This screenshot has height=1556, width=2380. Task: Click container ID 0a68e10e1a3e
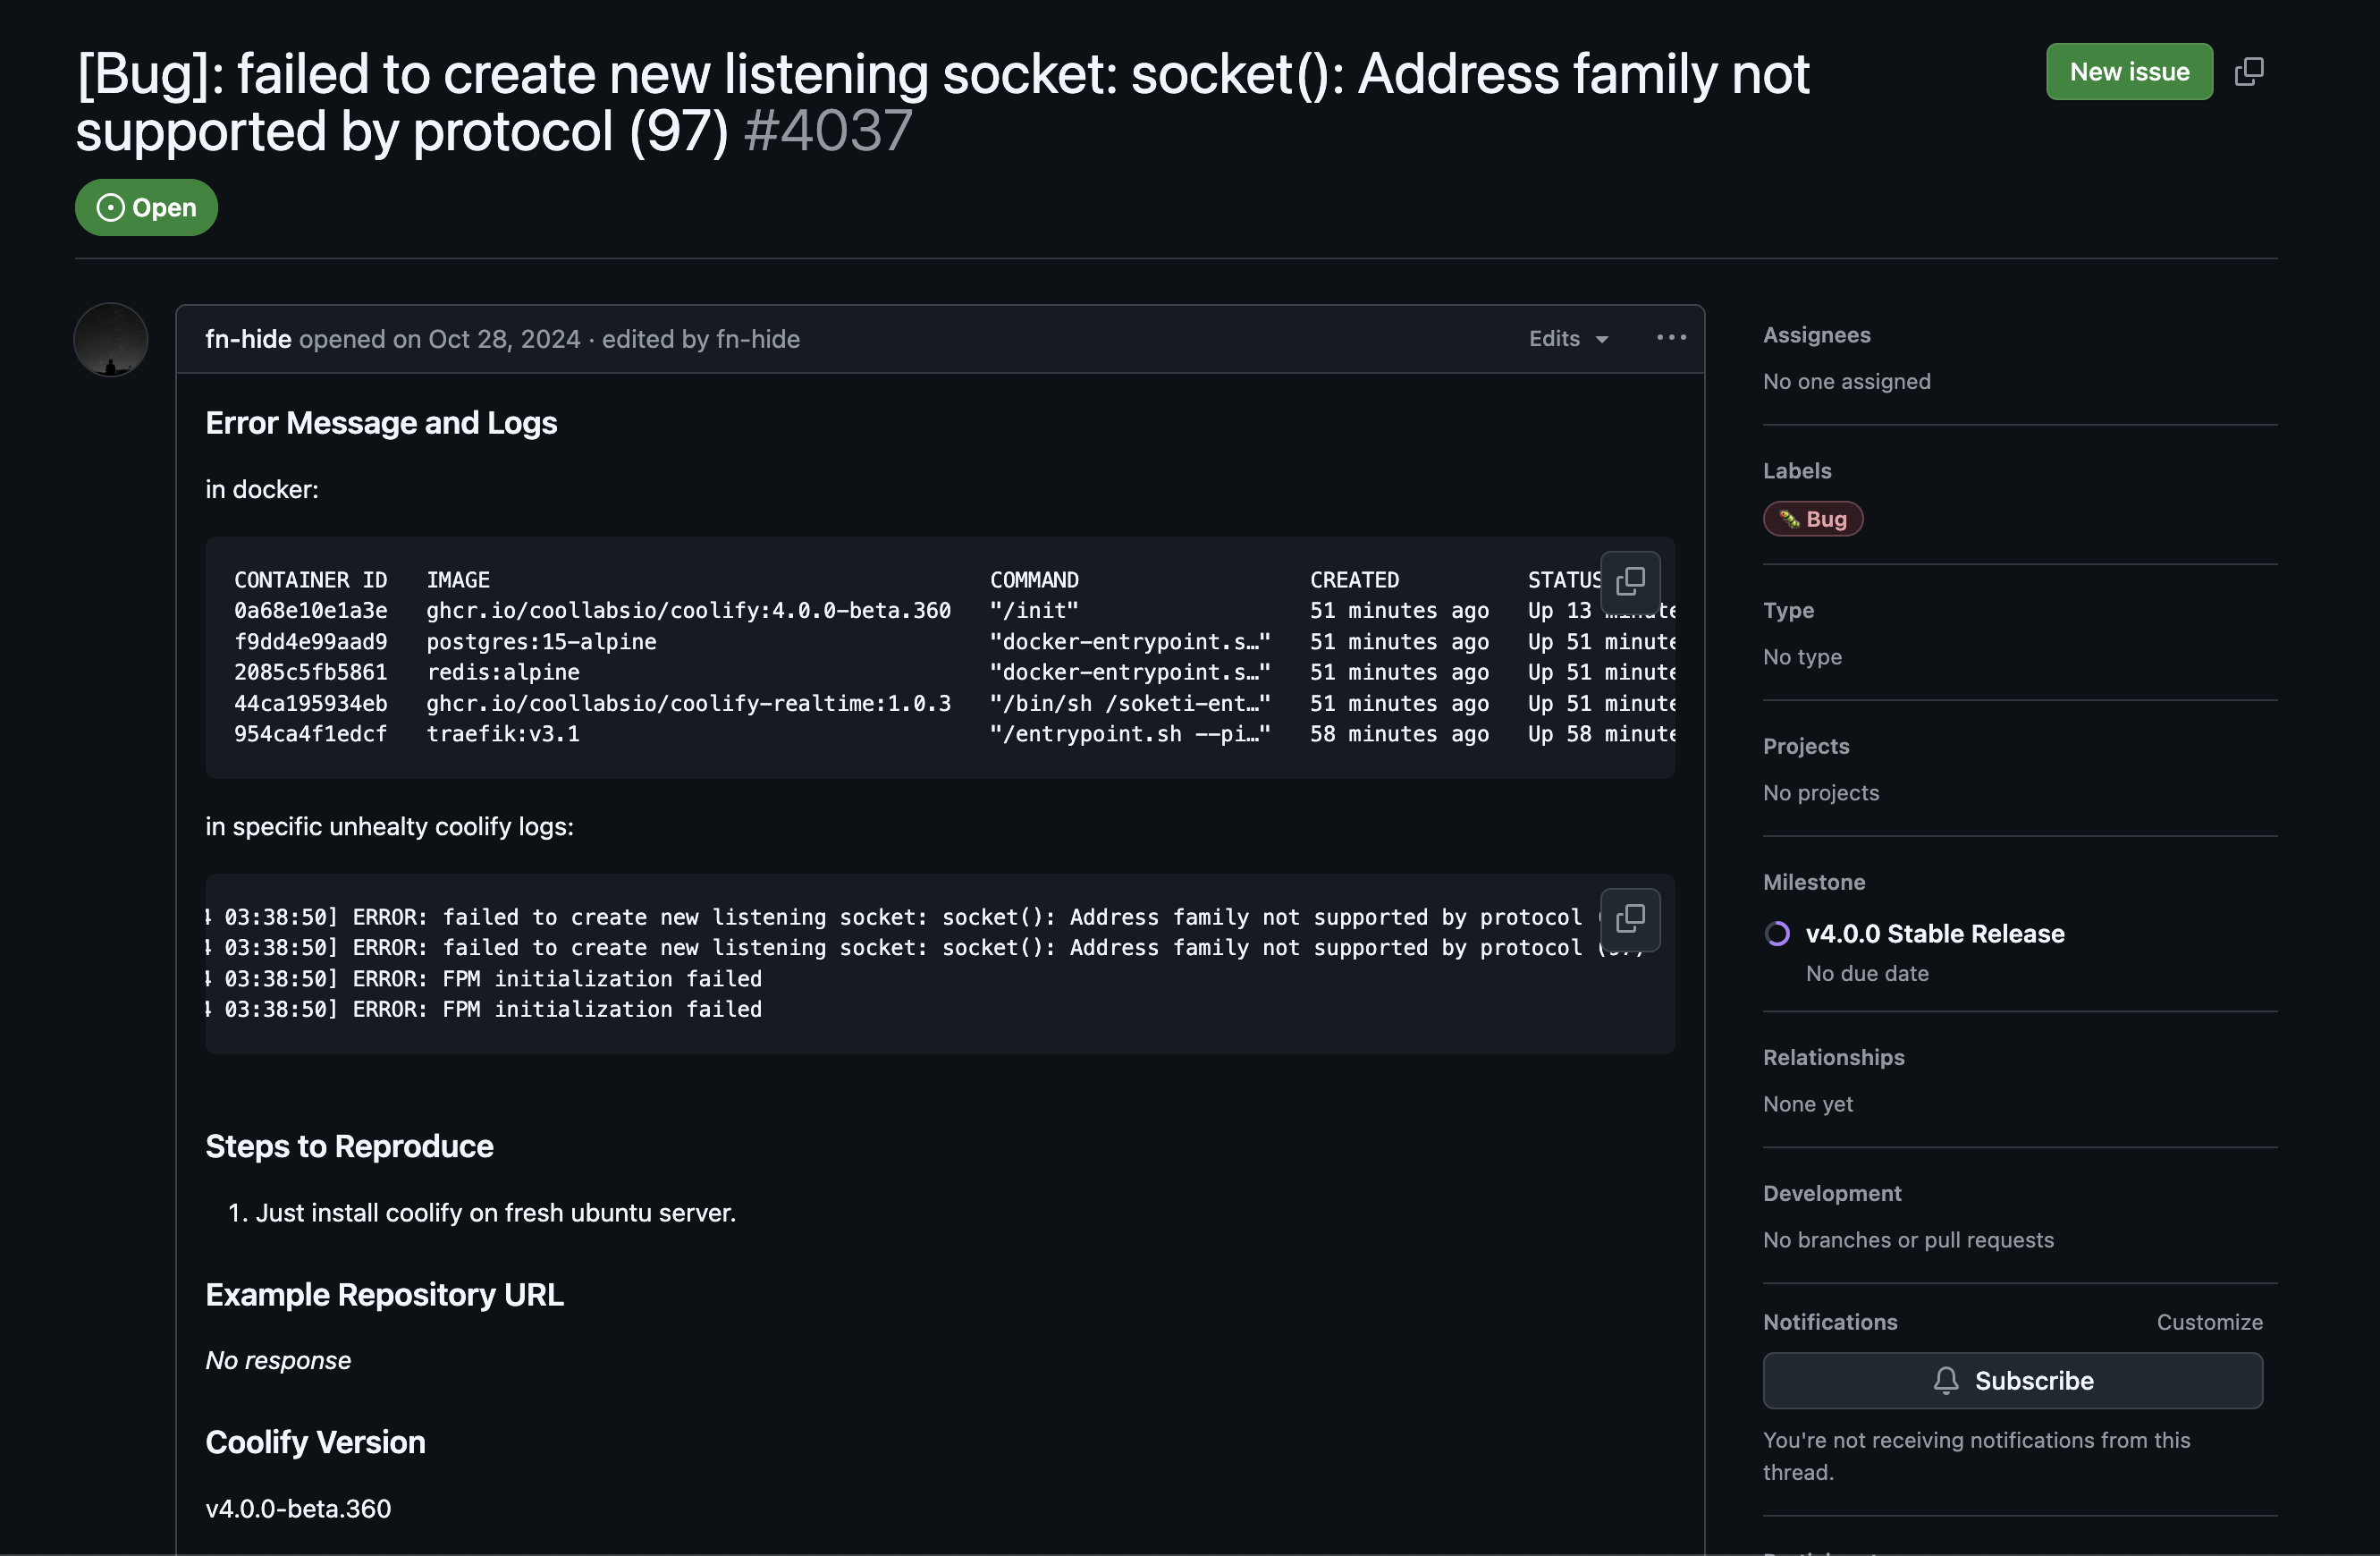pos(310,611)
